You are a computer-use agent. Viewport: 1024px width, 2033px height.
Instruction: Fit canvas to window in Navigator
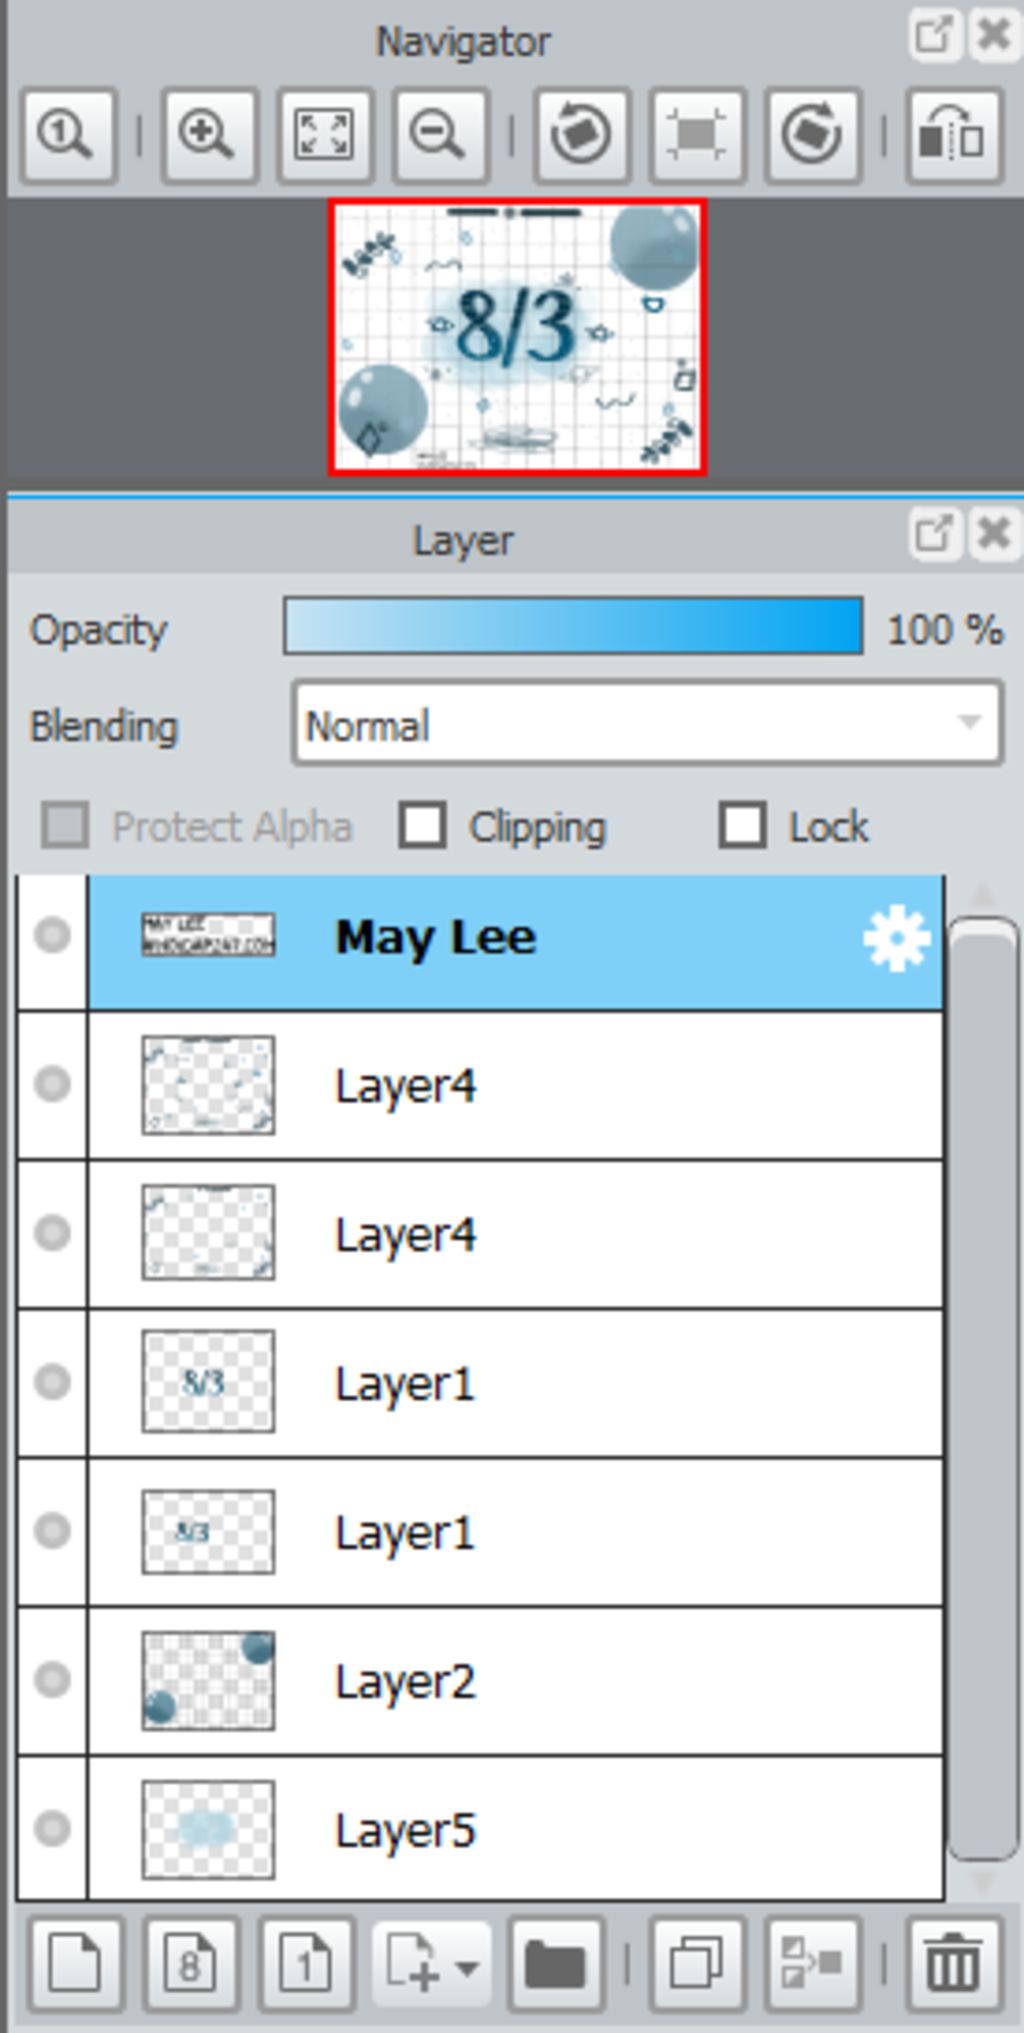[324, 135]
